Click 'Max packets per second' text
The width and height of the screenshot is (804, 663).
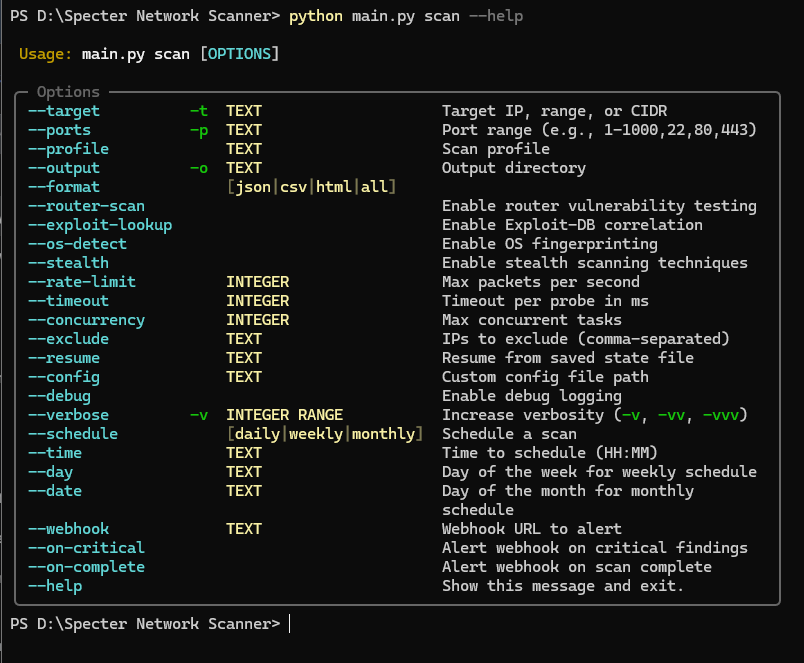[x=541, y=282]
